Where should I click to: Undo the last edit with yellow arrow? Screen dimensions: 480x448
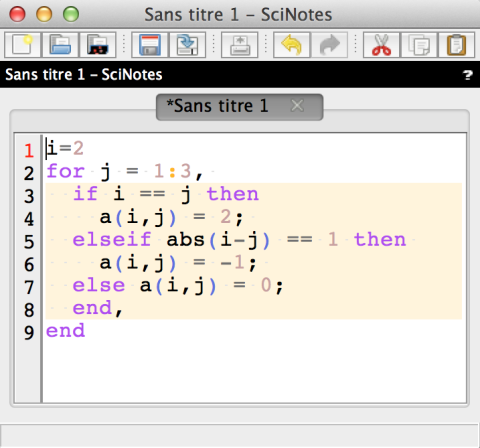pos(292,45)
